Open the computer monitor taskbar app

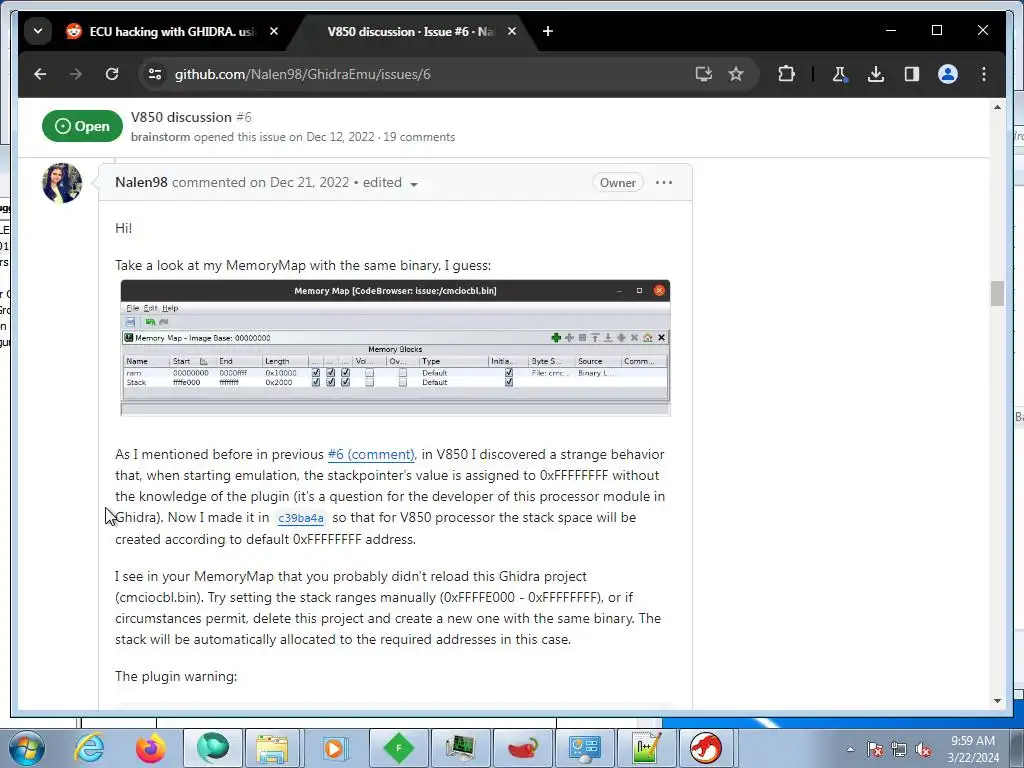click(x=460, y=748)
